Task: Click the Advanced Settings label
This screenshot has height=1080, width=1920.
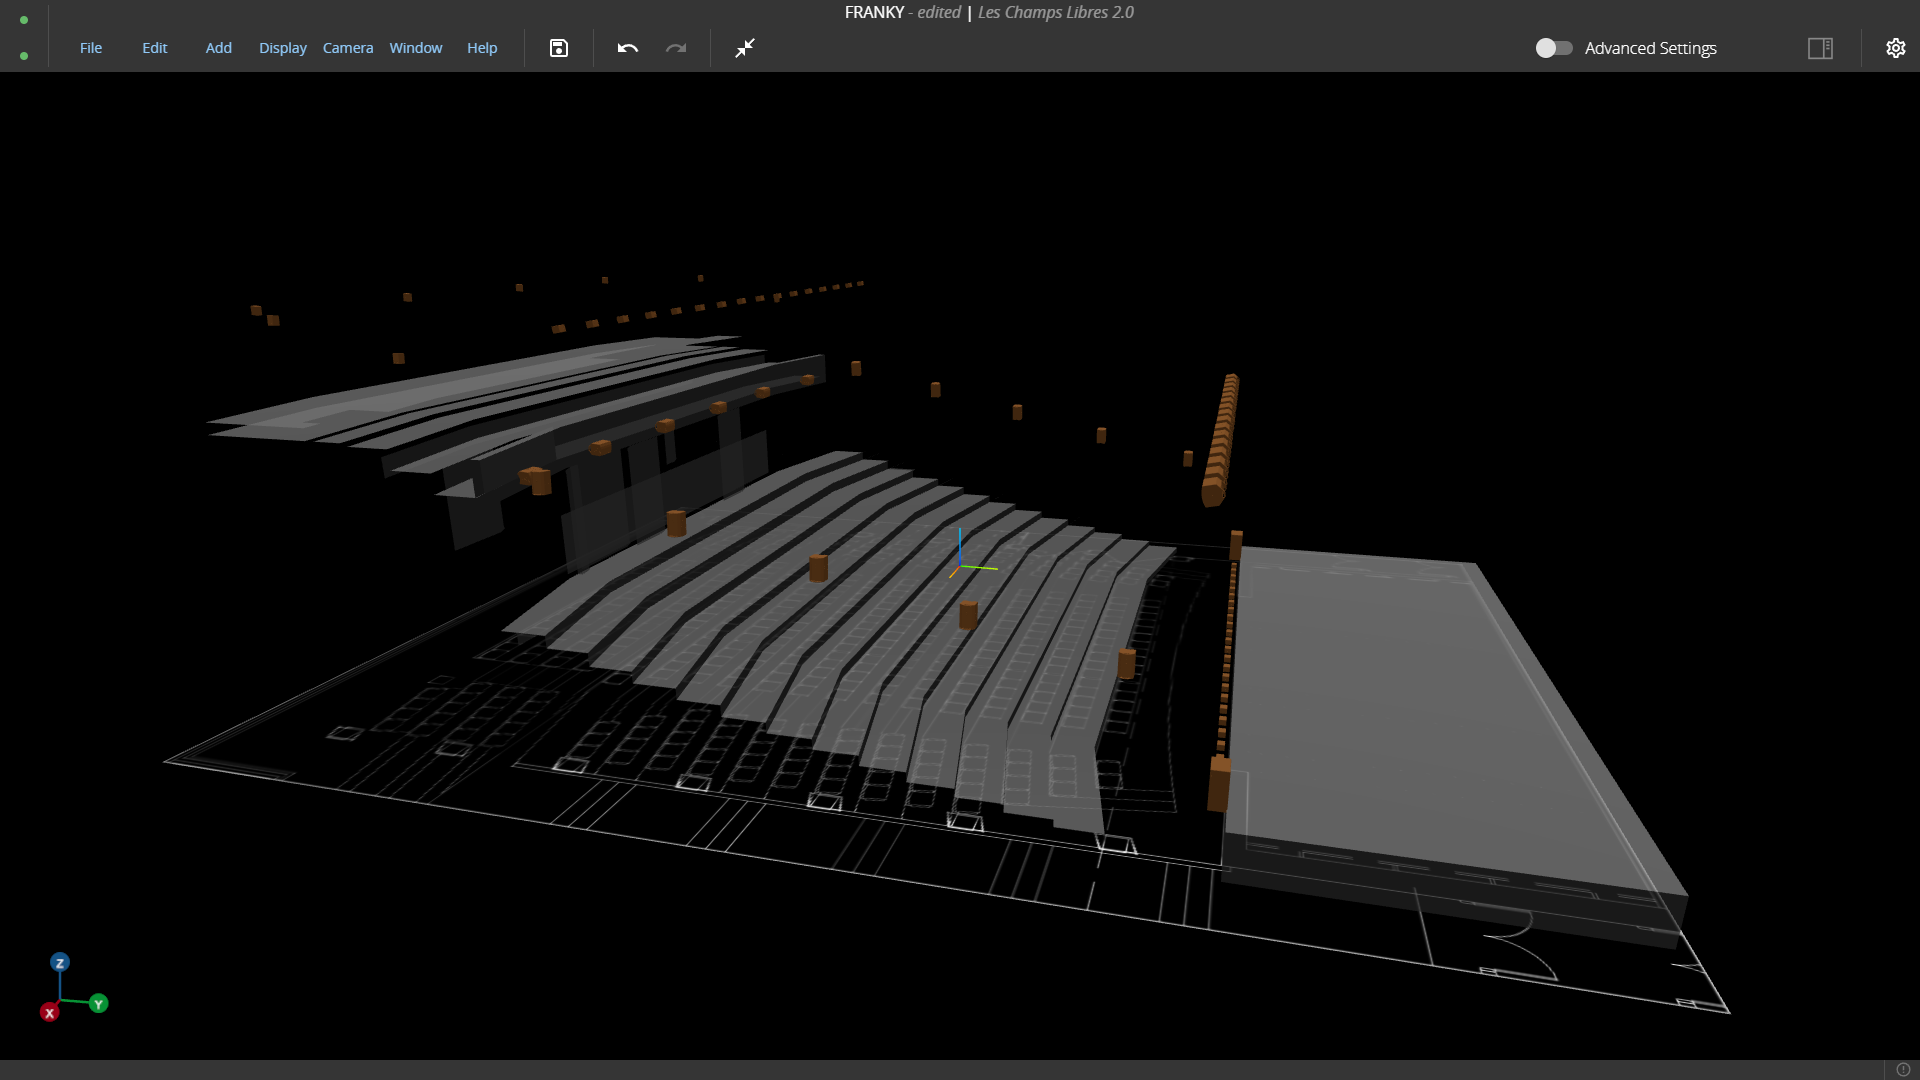Action: [1650, 48]
